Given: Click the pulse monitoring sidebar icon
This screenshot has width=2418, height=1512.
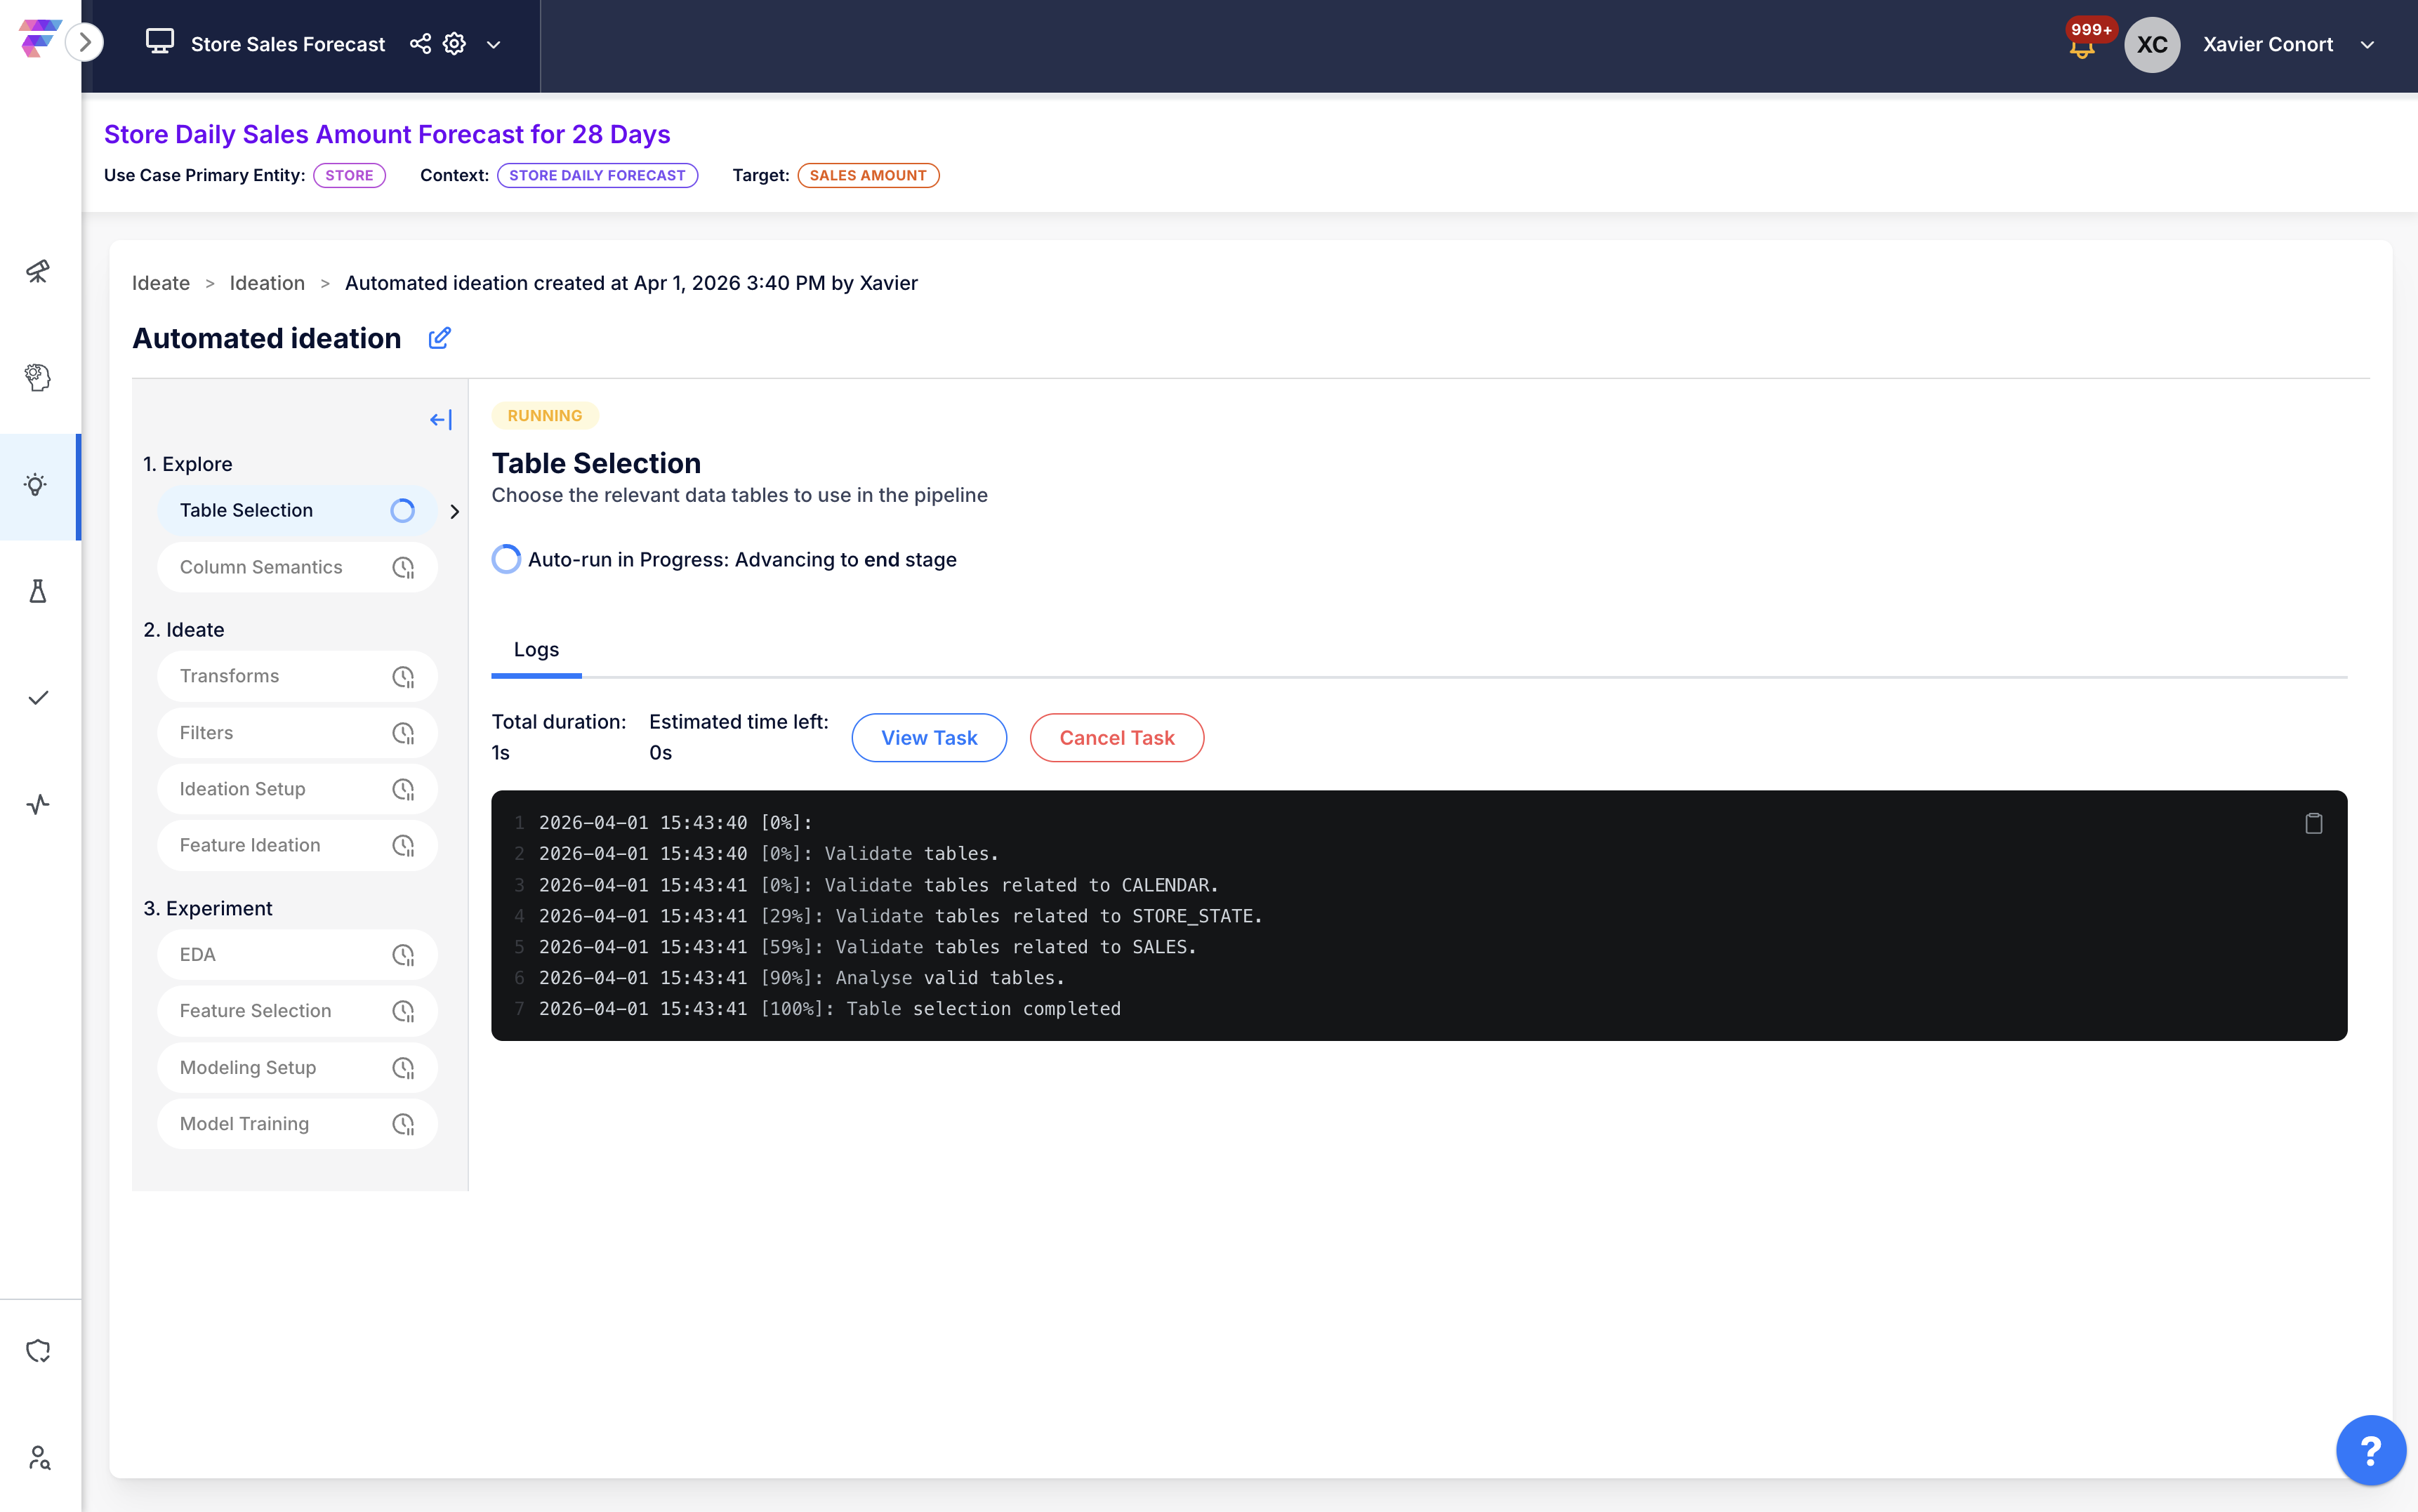Looking at the screenshot, I should (x=38, y=804).
